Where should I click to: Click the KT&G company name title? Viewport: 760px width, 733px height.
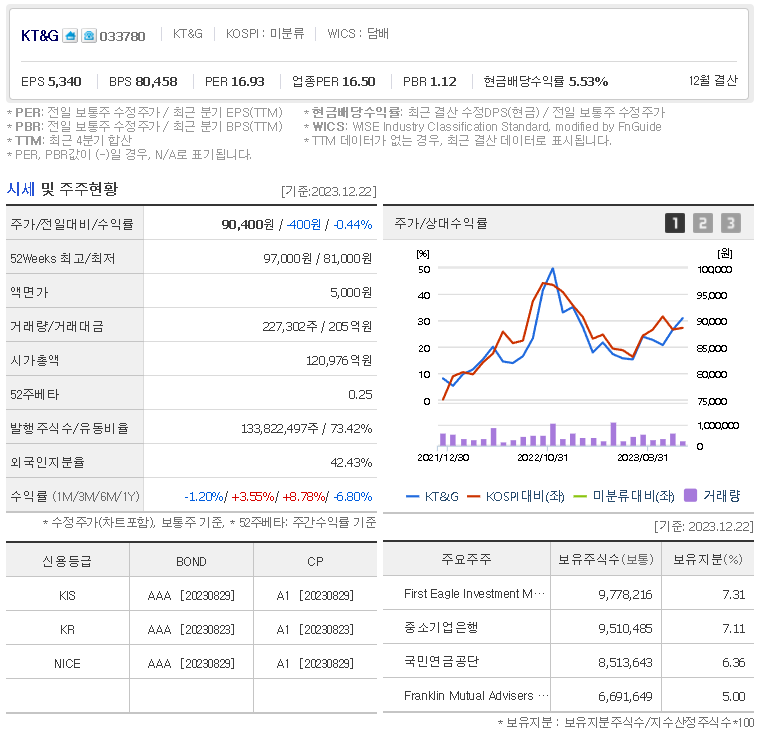point(40,36)
